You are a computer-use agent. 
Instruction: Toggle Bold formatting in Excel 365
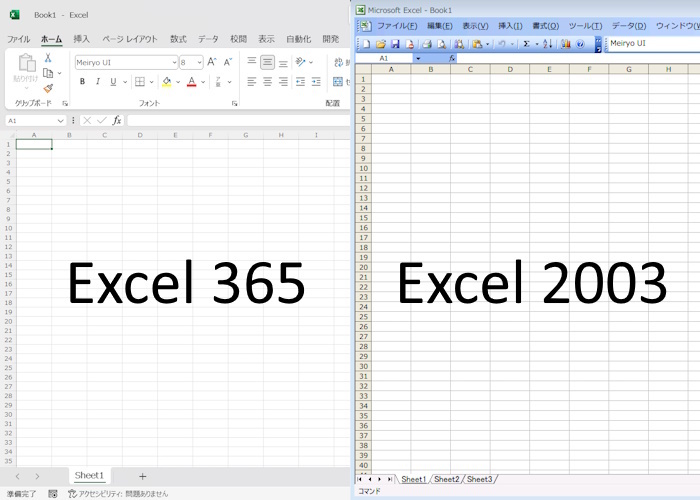[x=82, y=82]
